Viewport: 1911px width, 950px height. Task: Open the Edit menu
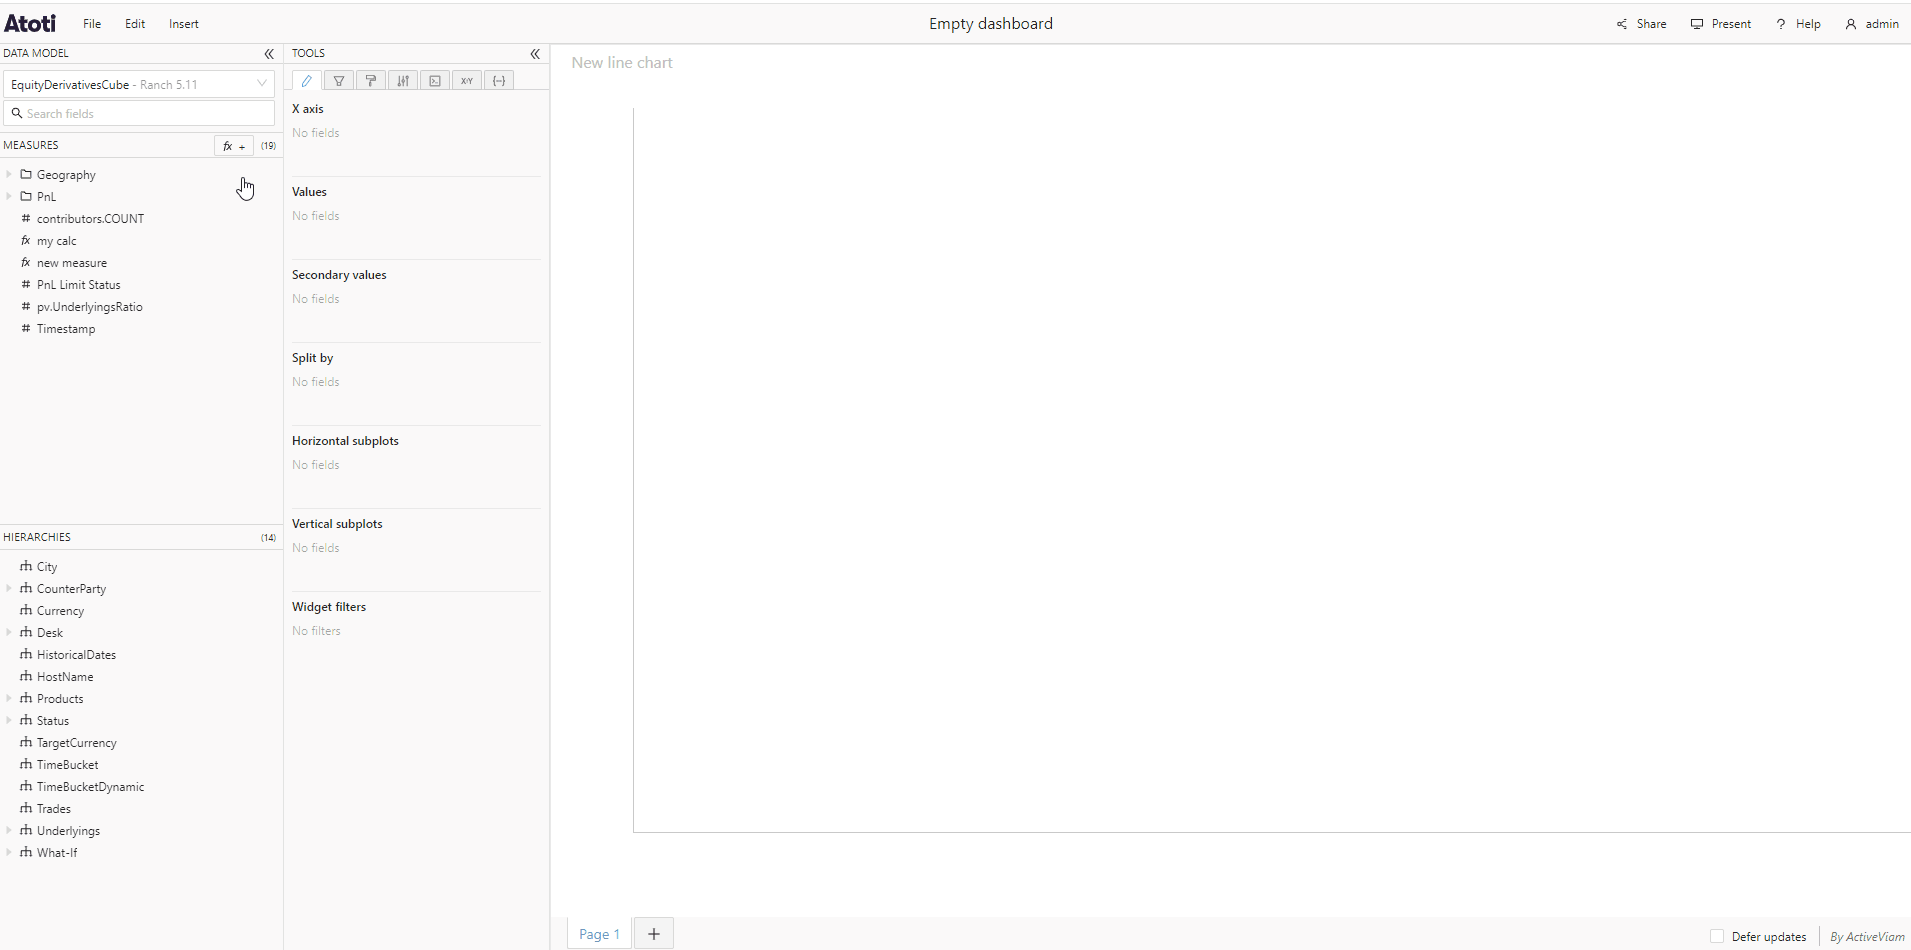[x=135, y=24]
